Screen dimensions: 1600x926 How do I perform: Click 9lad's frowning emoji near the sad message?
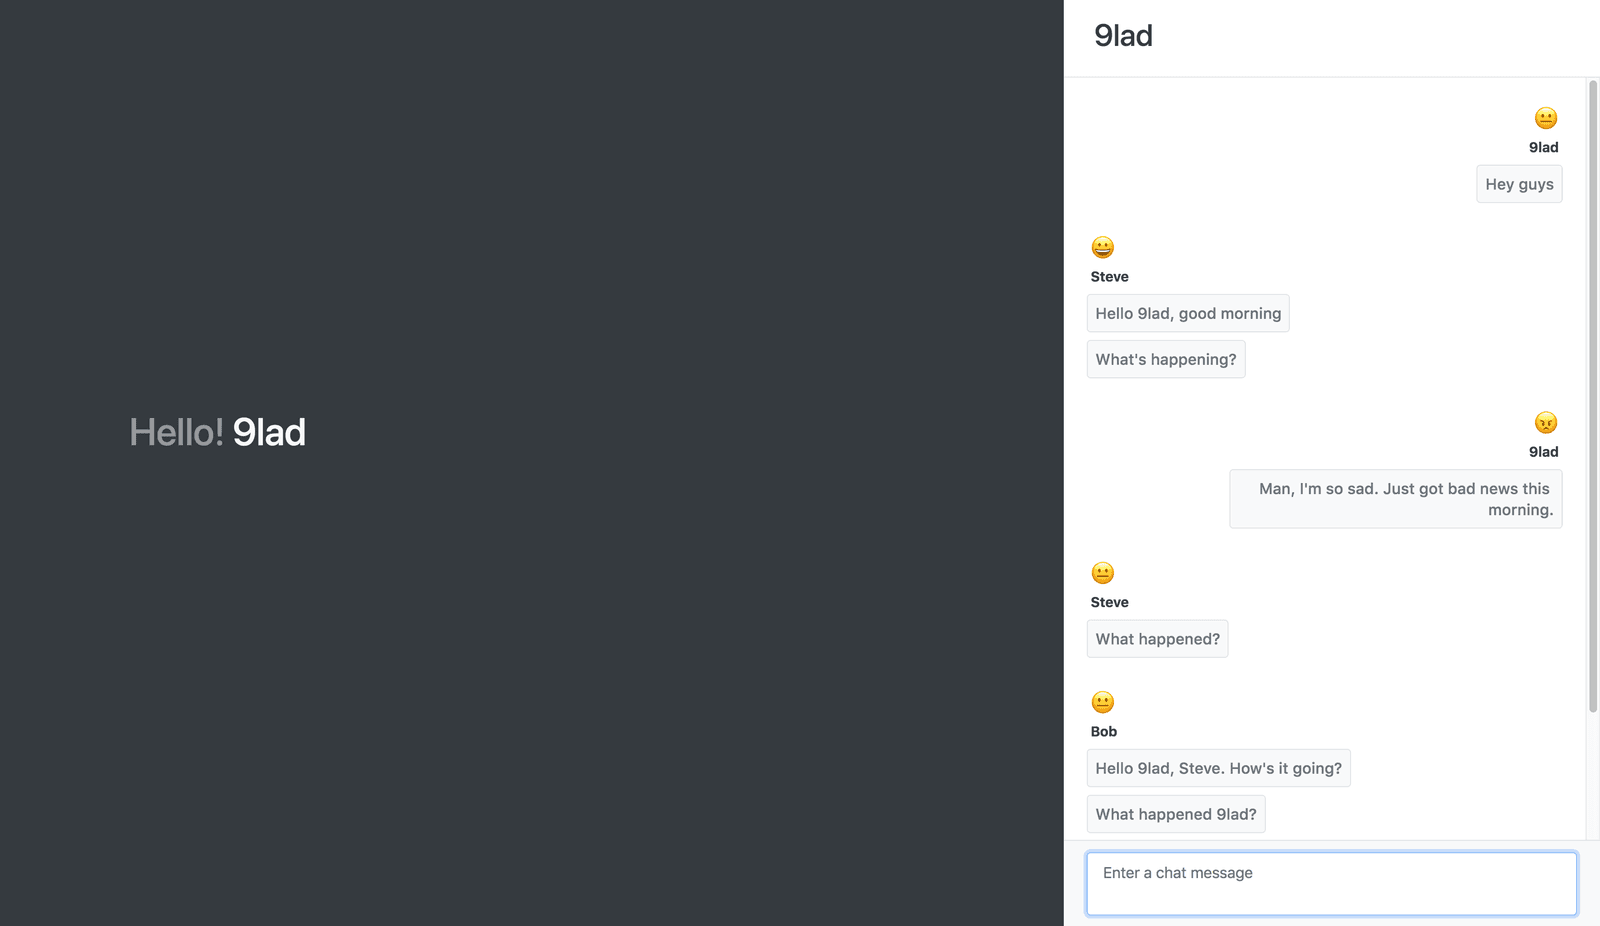pos(1545,422)
